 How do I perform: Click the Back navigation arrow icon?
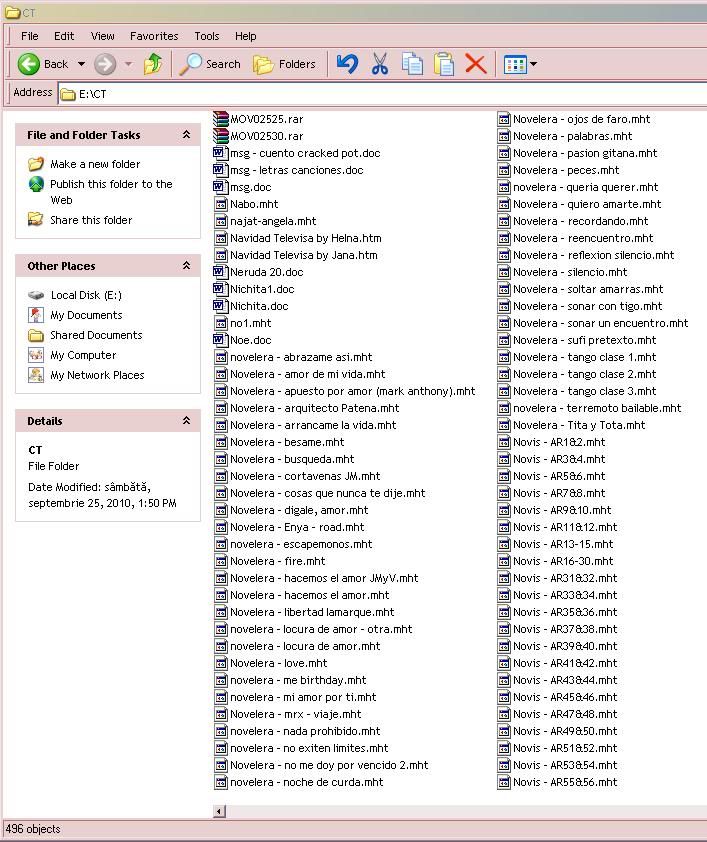(29, 64)
